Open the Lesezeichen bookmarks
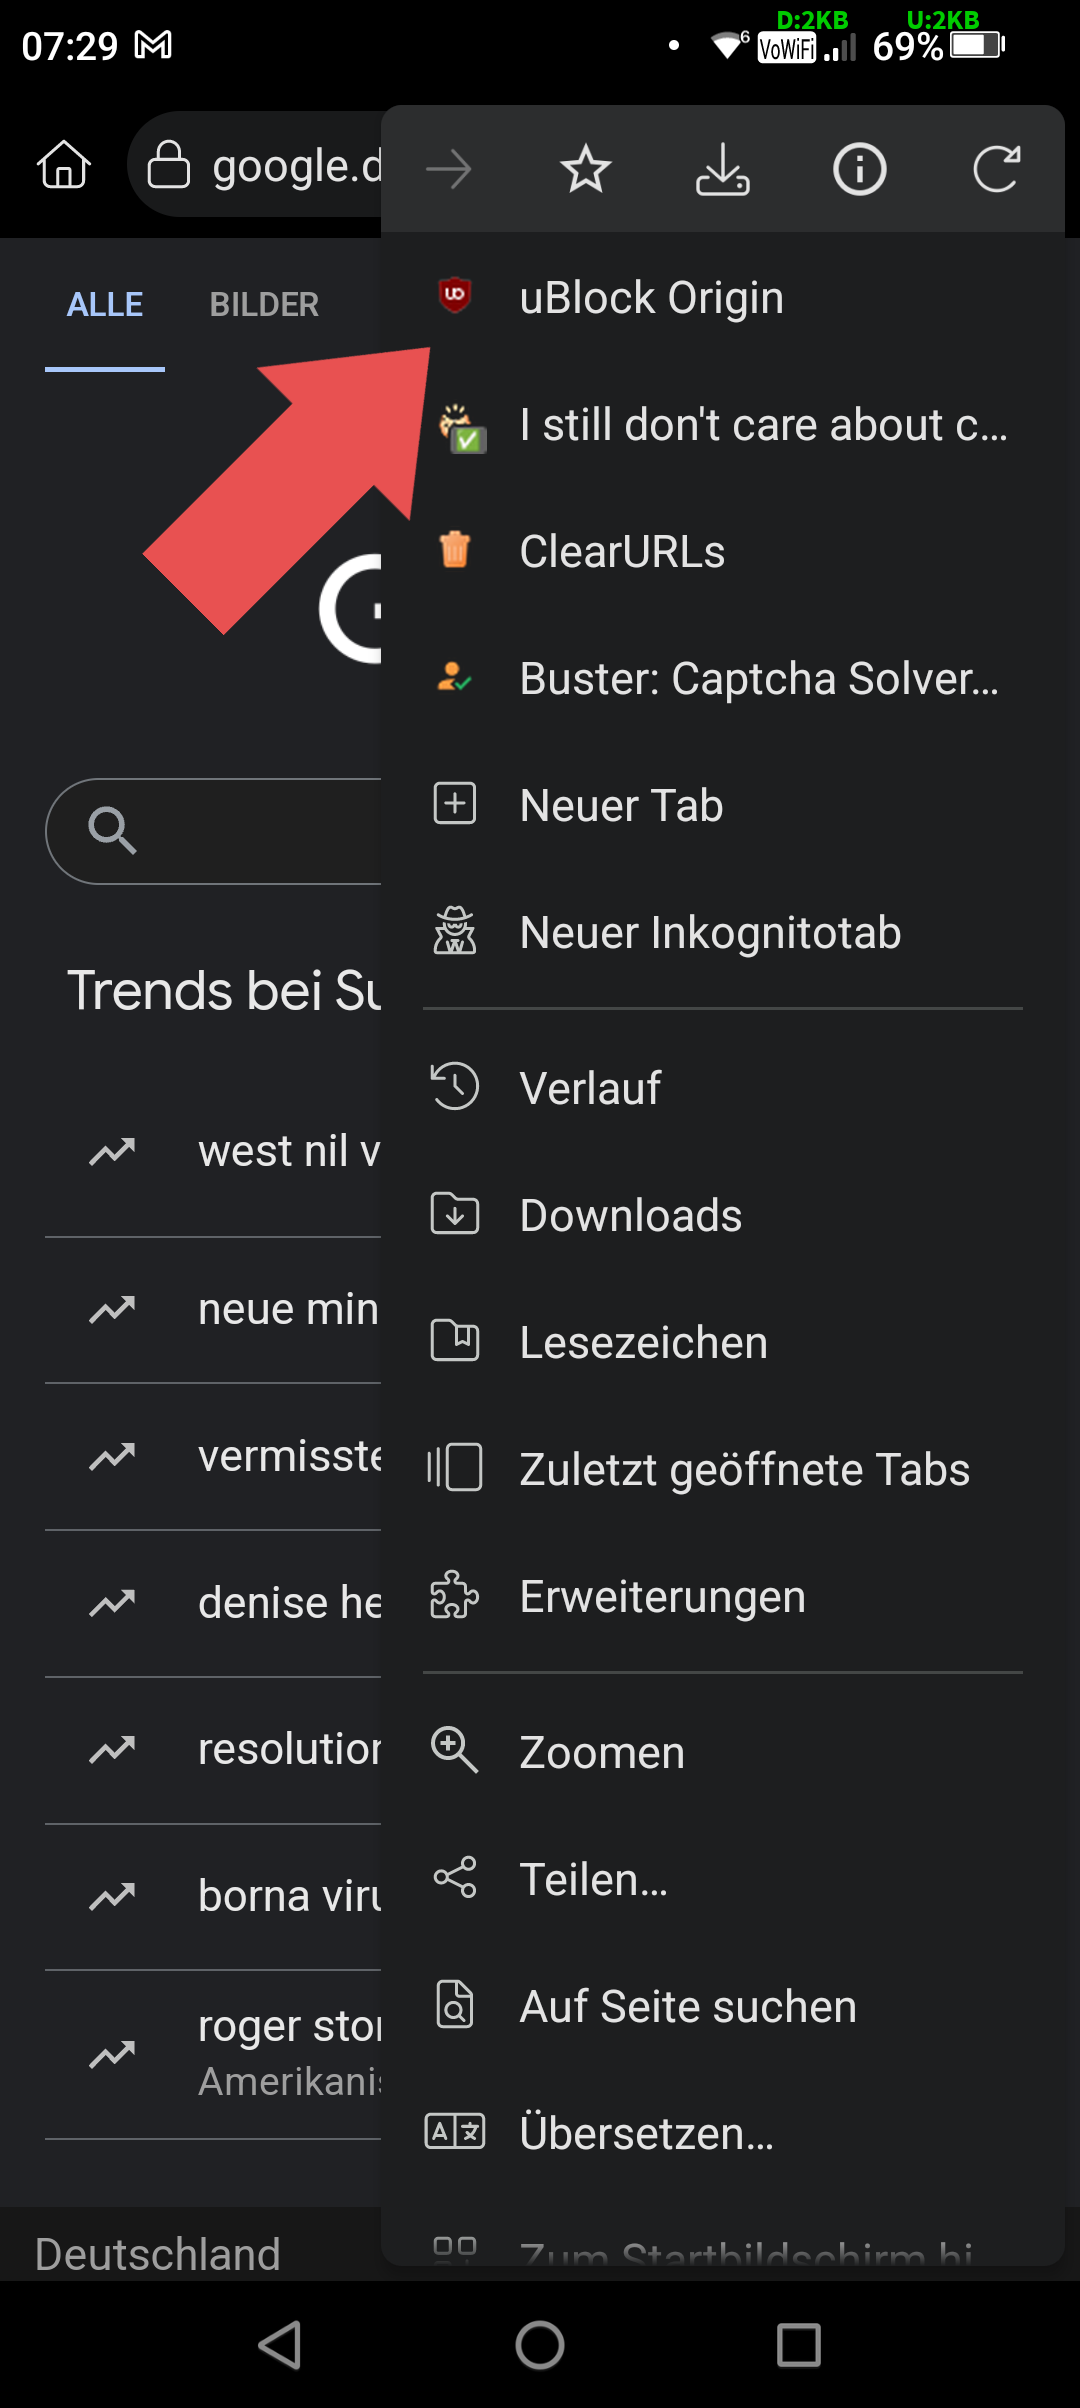Screen dimensions: 1080x2408 643,1342
